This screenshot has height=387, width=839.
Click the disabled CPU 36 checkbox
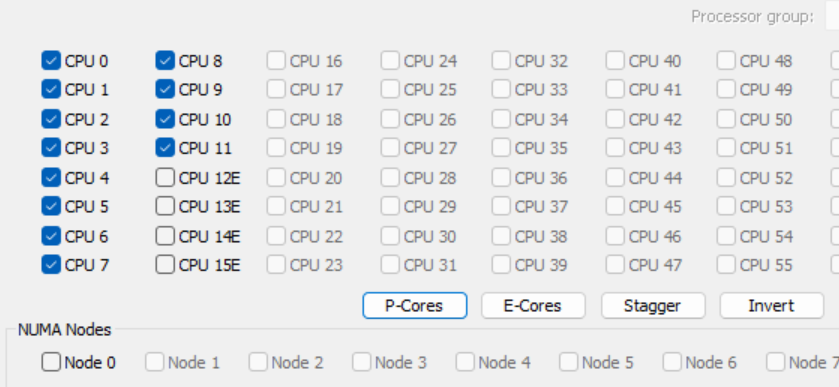tap(501, 177)
